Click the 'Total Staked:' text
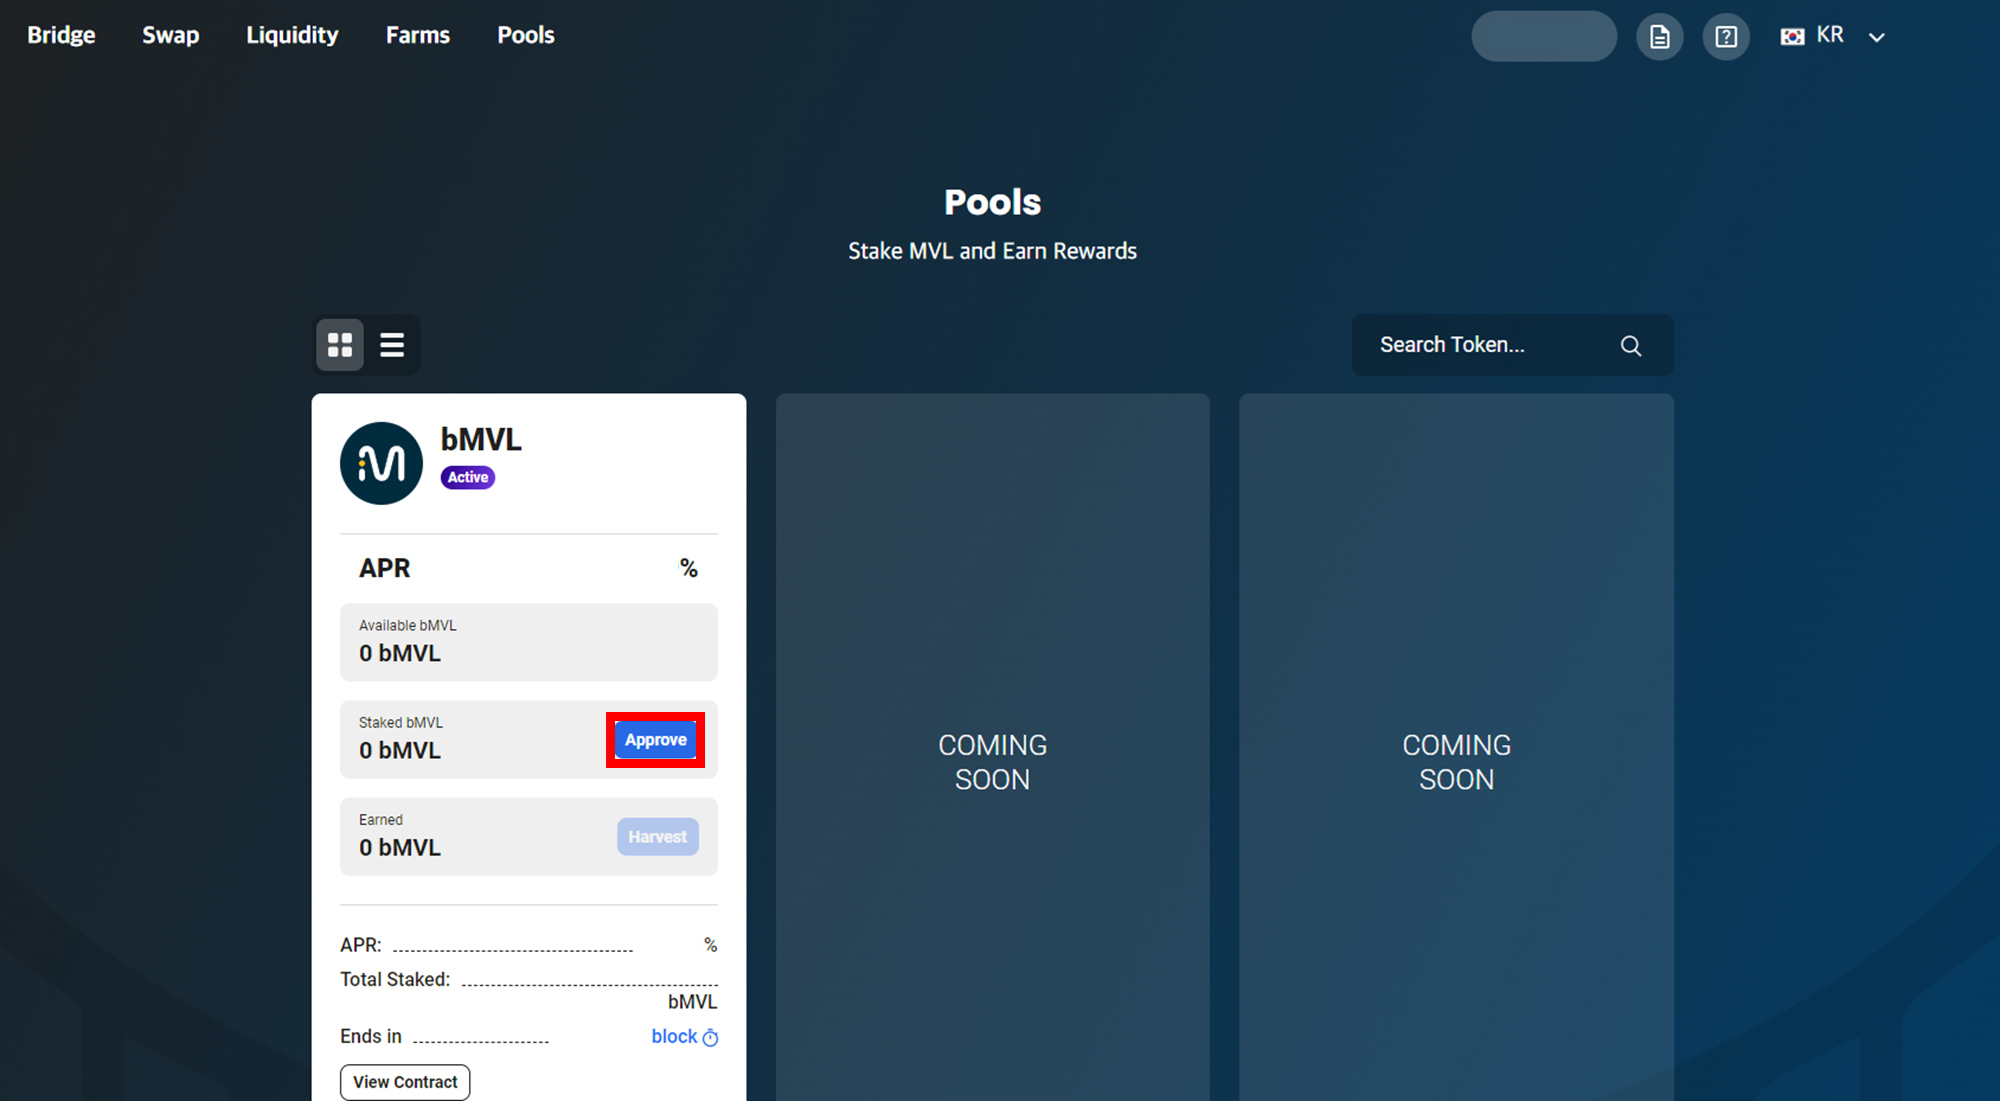Screen dimensions: 2000x1101 coord(395,979)
